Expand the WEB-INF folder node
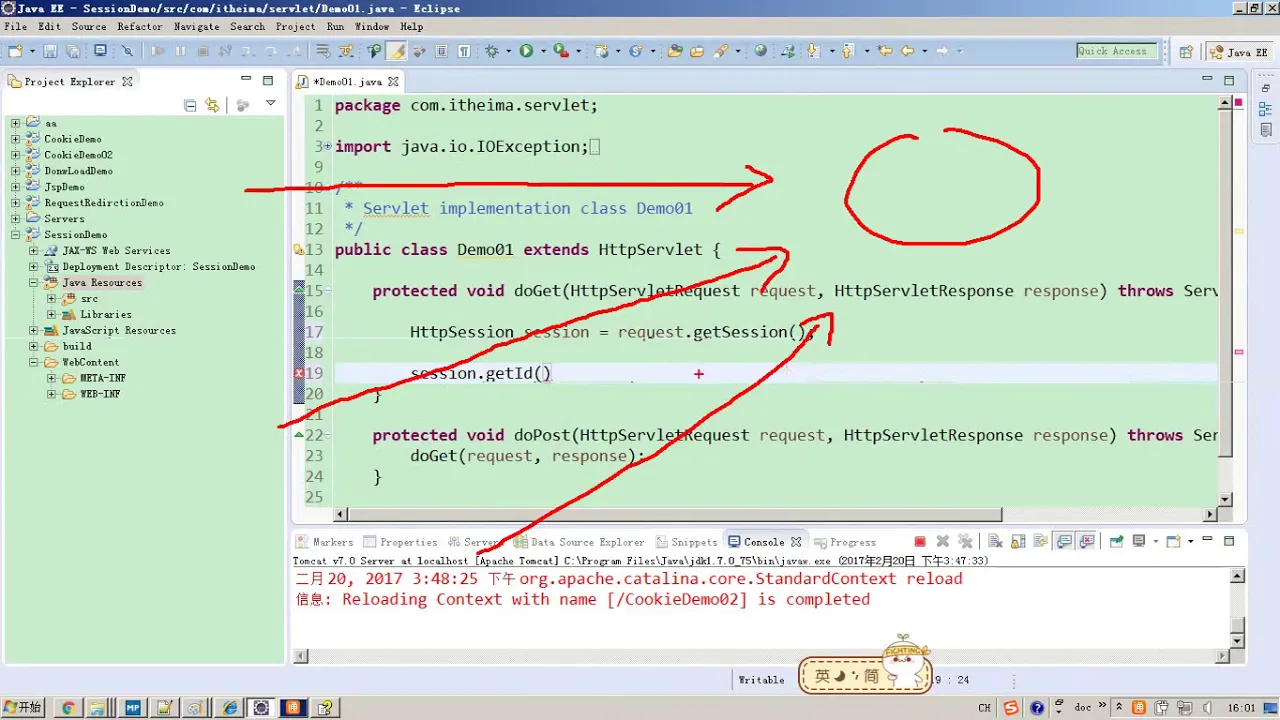The width and height of the screenshot is (1280, 720). [x=52, y=394]
